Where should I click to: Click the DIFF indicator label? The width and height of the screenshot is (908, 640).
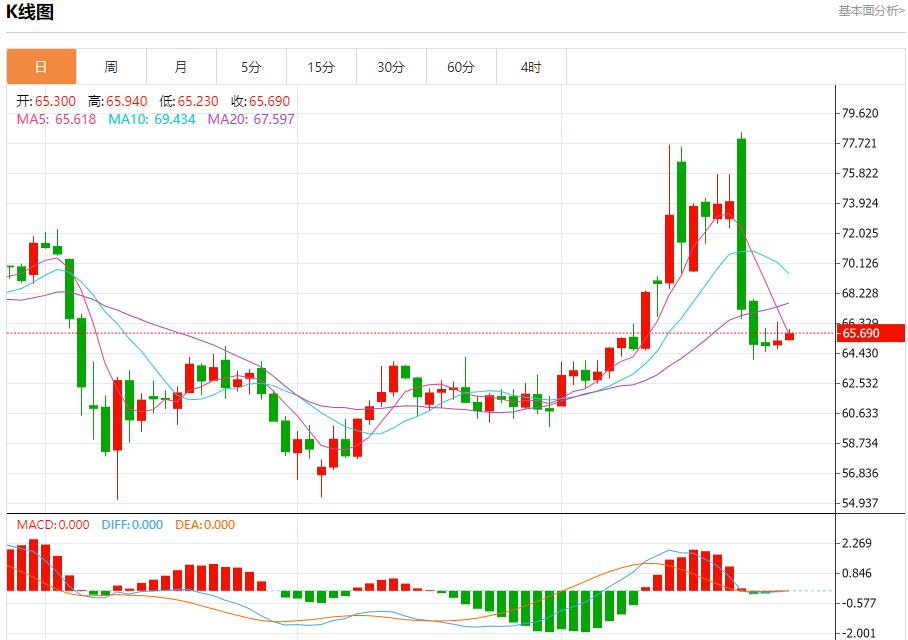click(117, 525)
